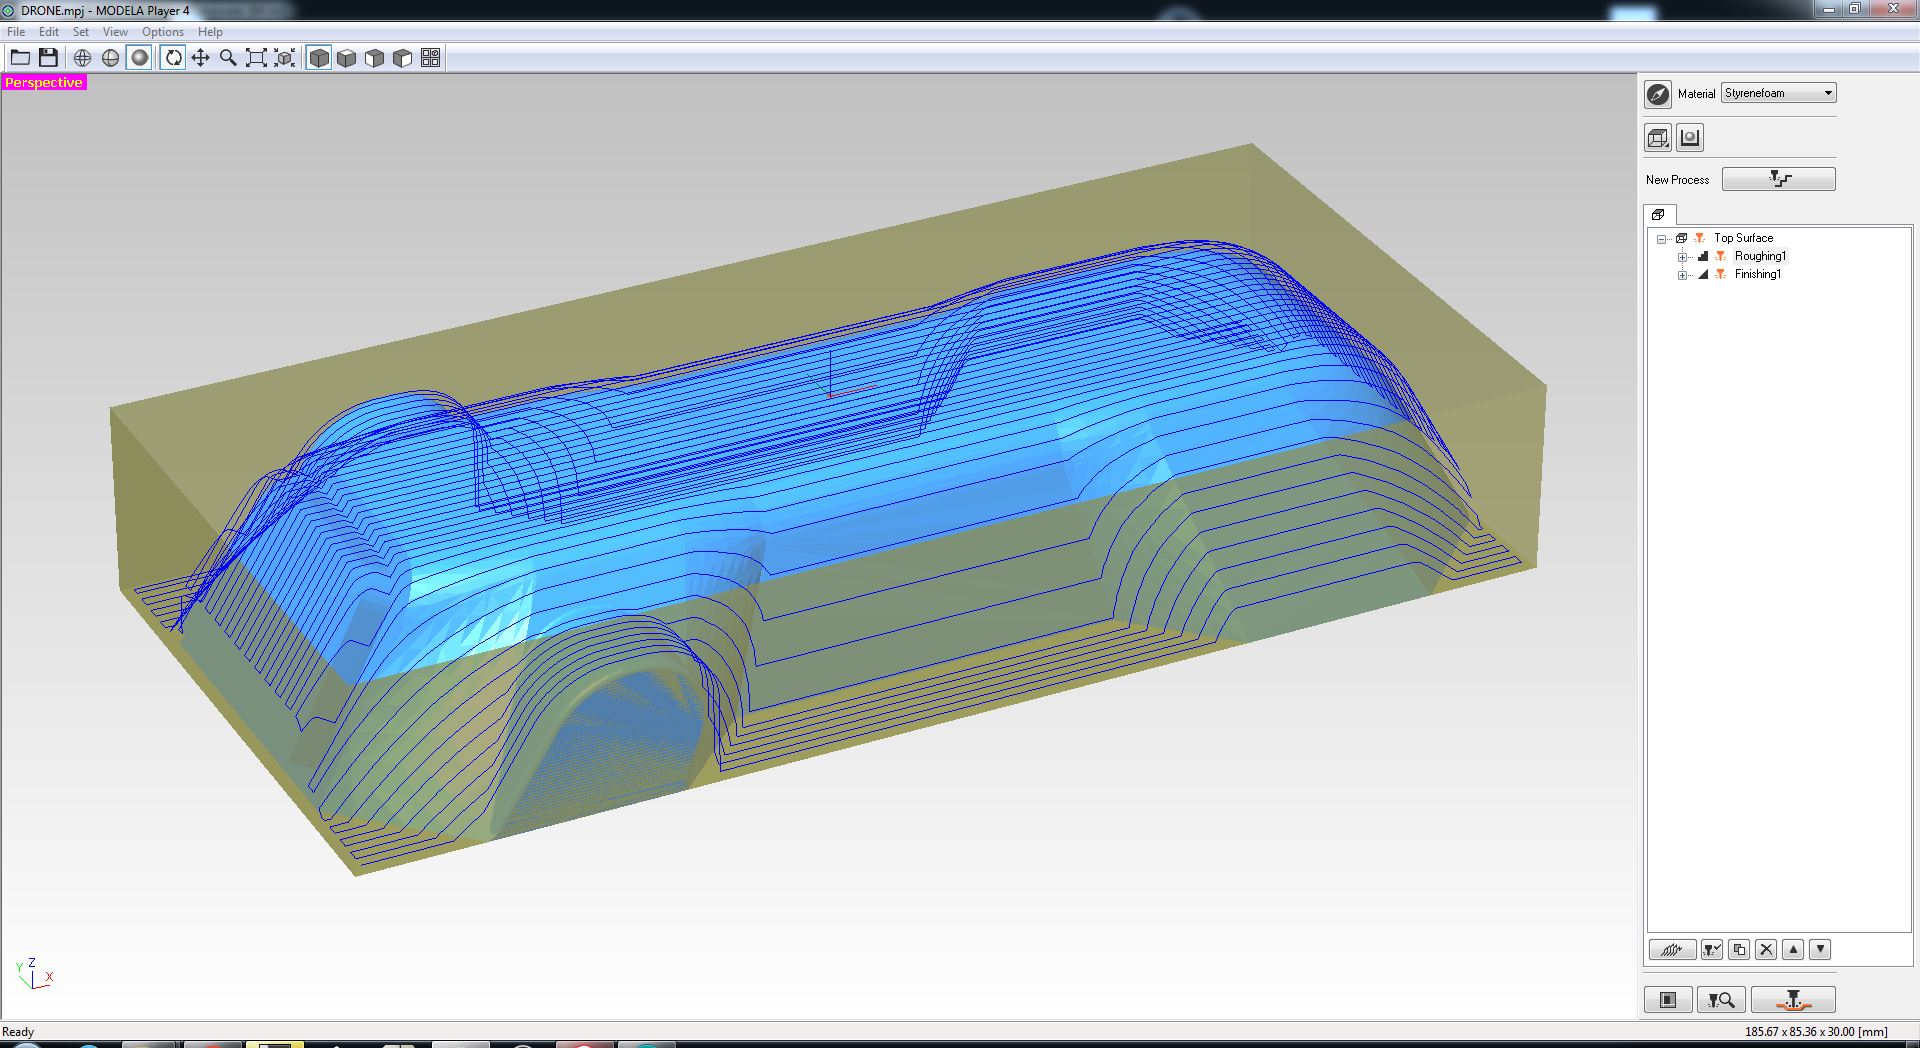The image size is (1920, 1048).
Task: Collapse the Top Surface tree node
Action: (1662, 239)
